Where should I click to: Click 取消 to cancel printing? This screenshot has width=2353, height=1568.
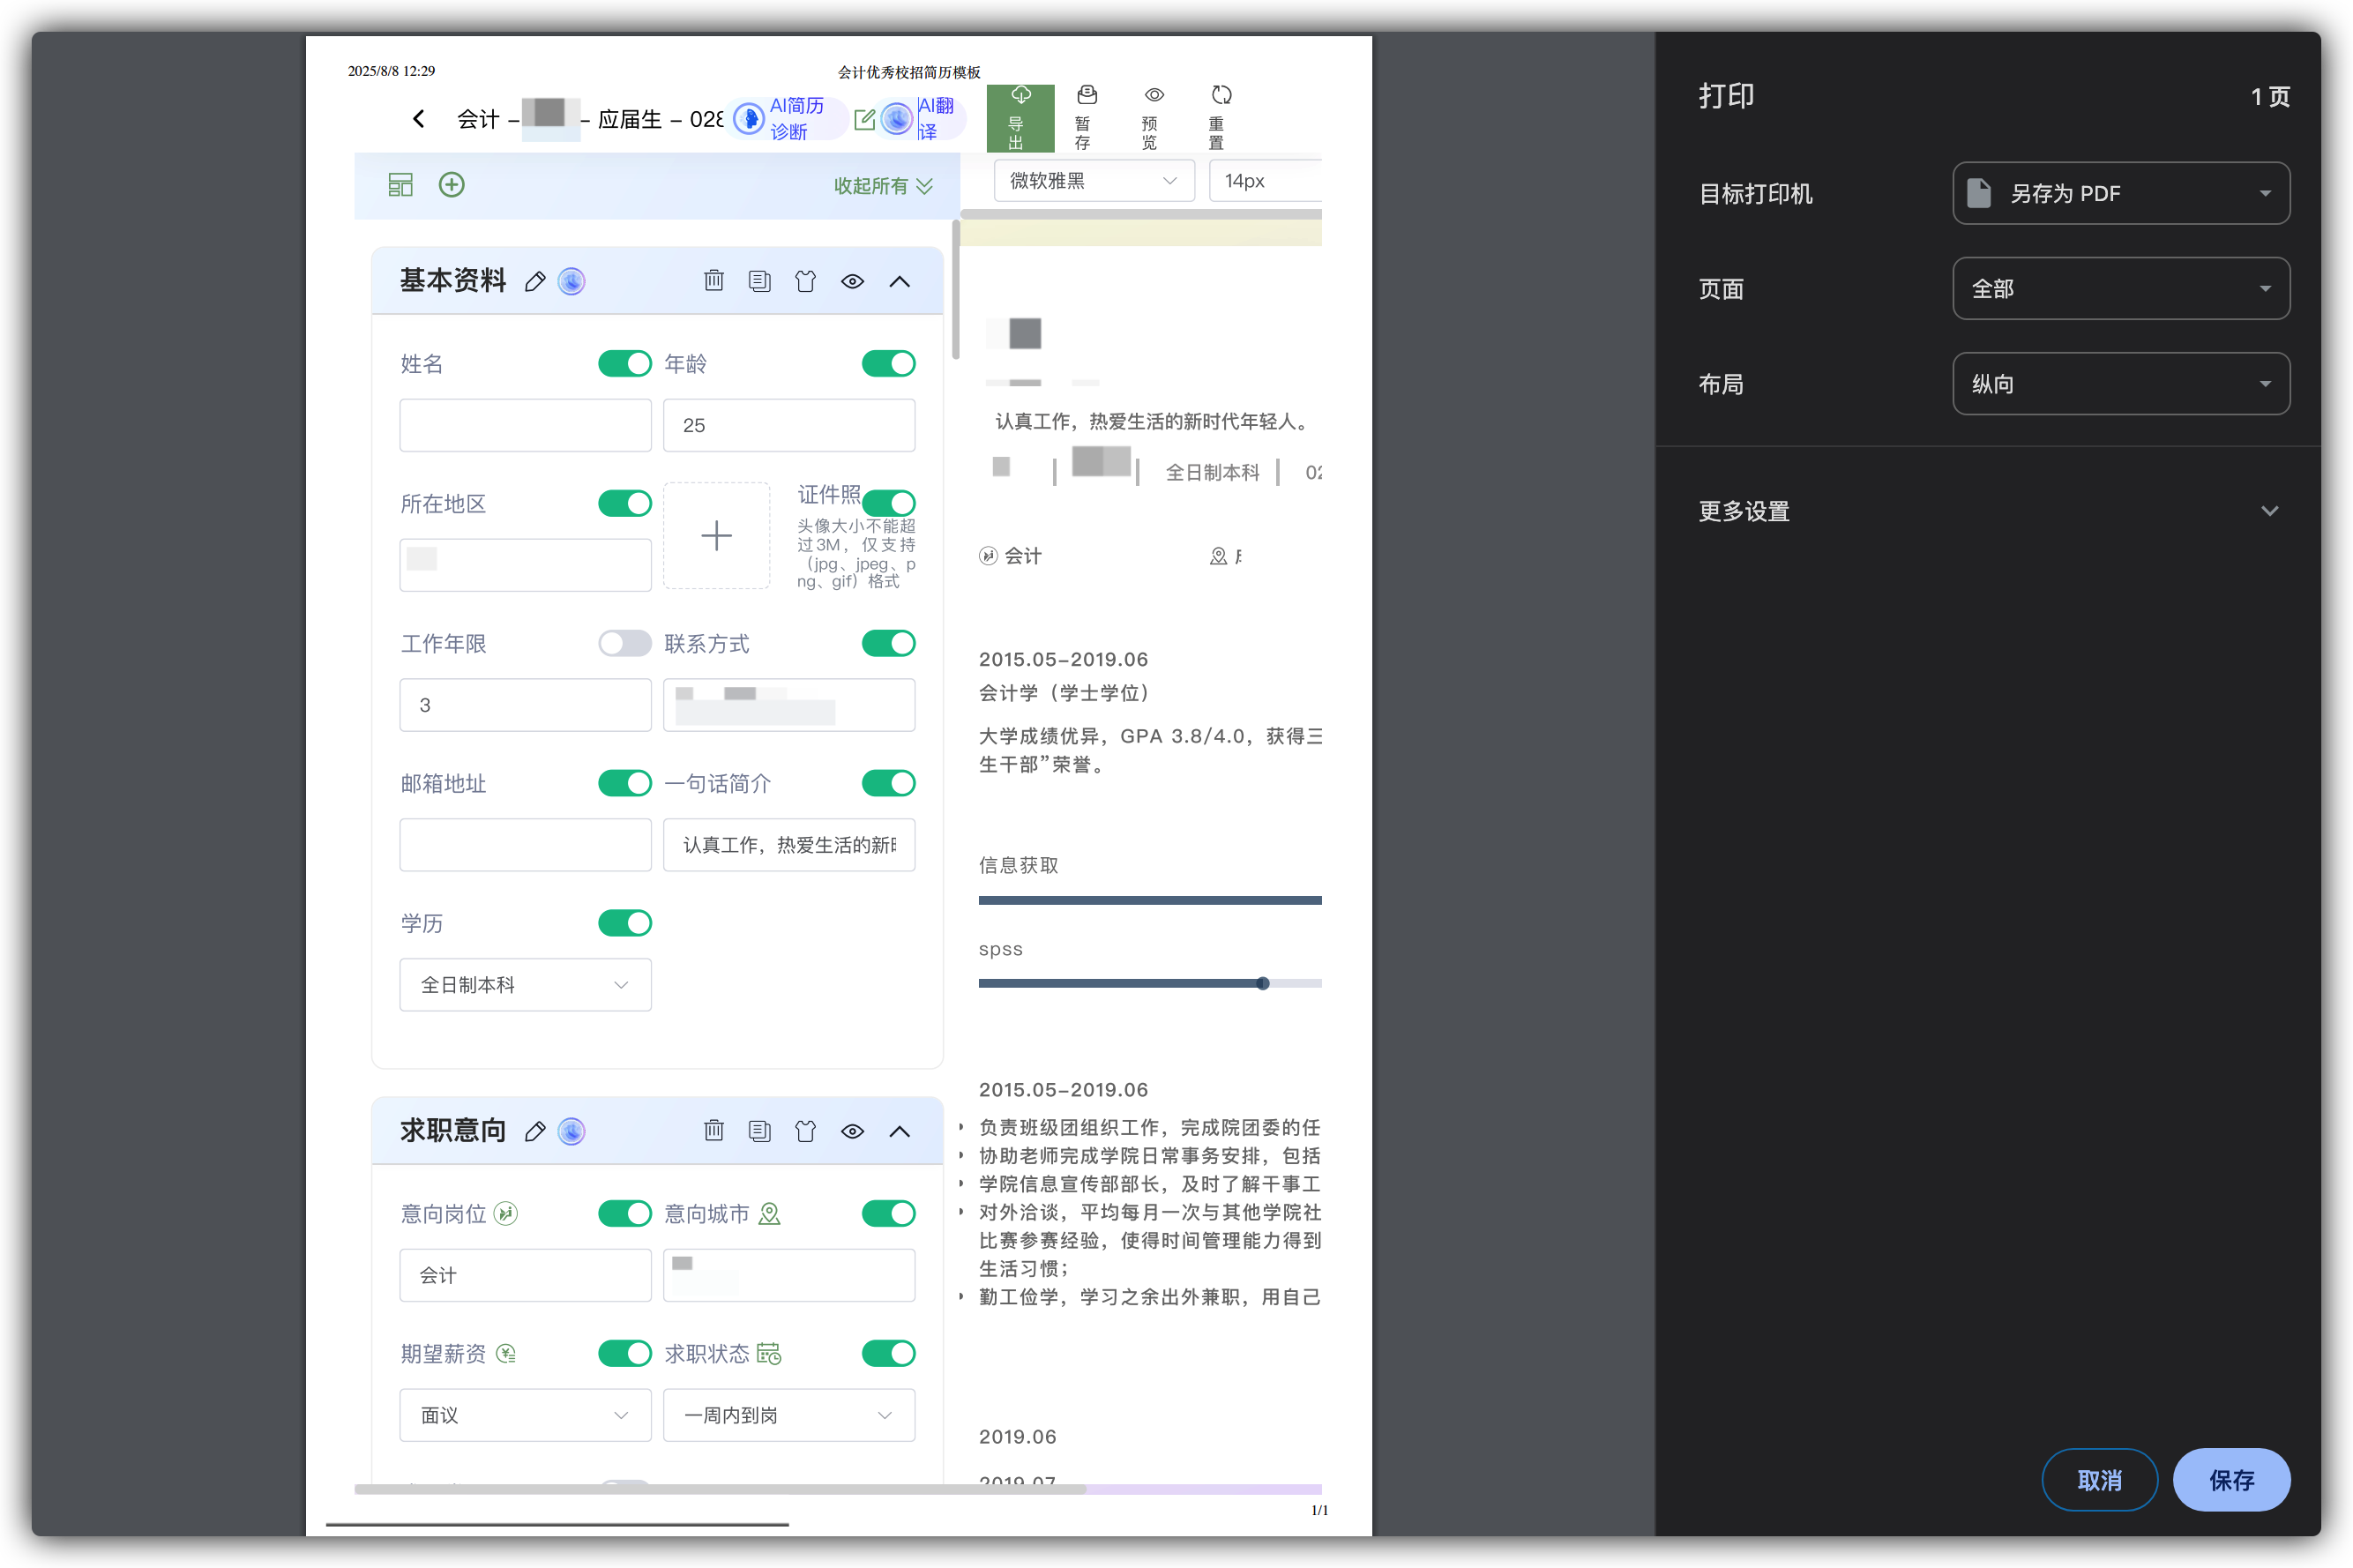[x=2098, y=1479]
